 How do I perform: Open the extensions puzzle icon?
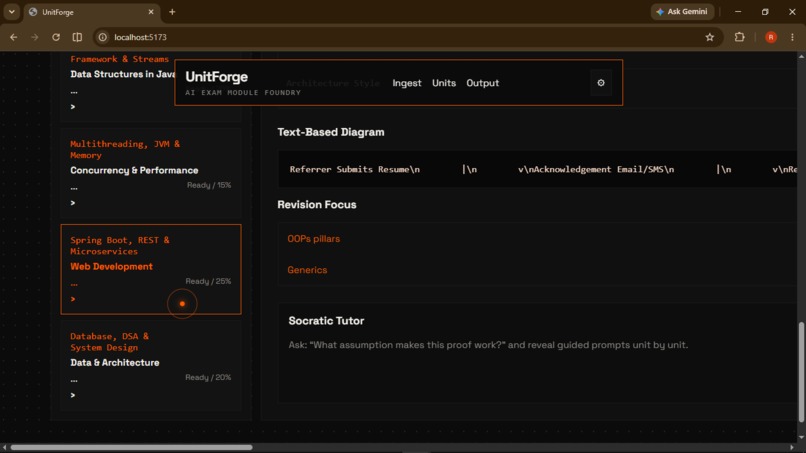pos(739,37)
